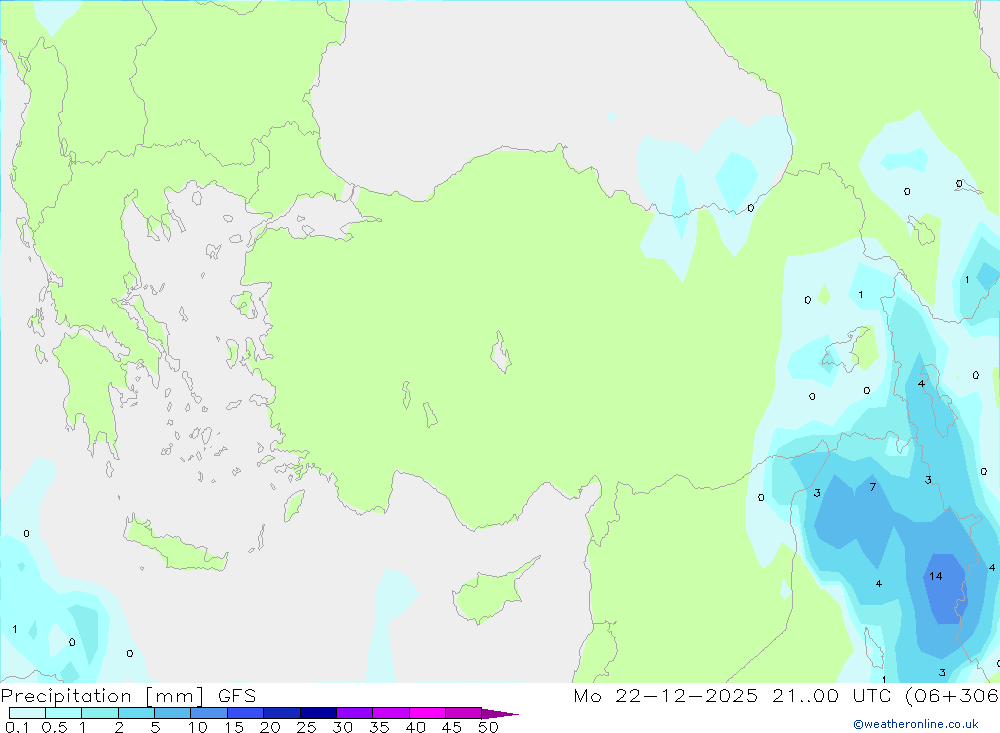This screenshot has width=1000, height=733.
Task: Pick the 15–20 mm legend color swatch
Action: 245,713
